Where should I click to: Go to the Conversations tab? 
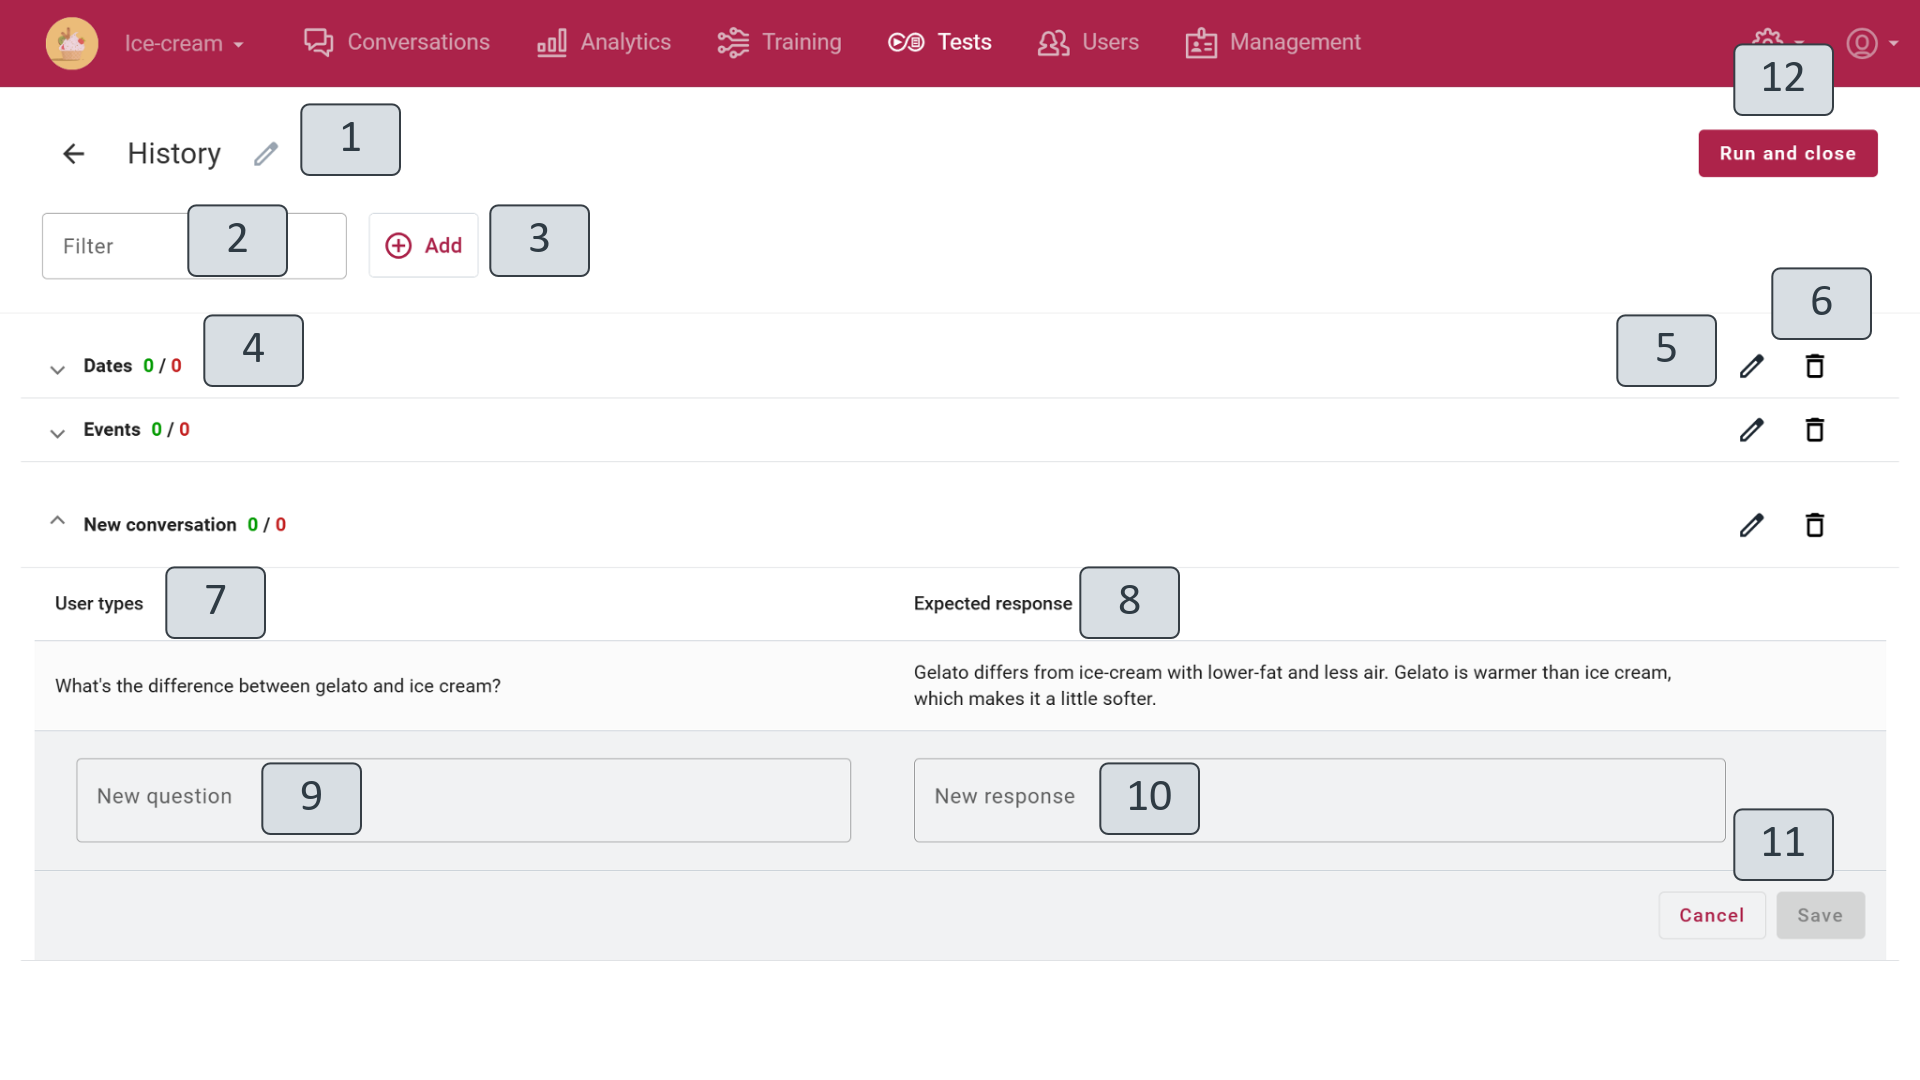tap(397, 42)
